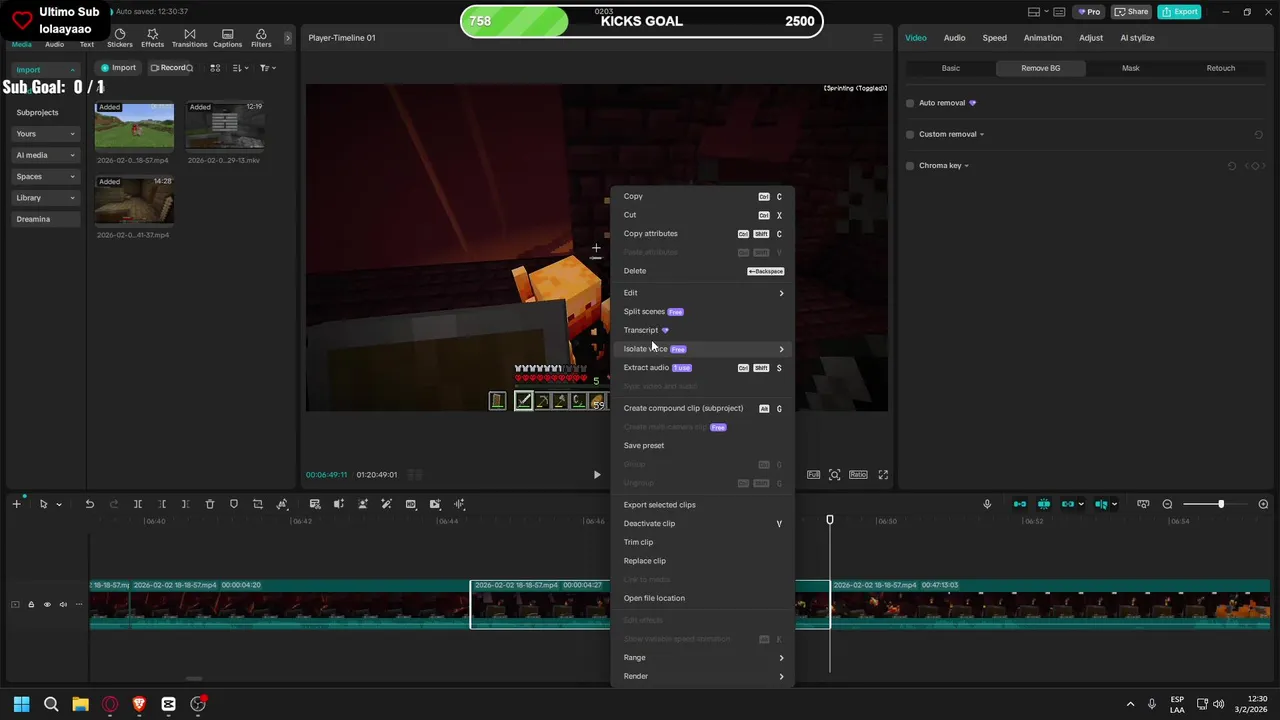Switch to the Animation tab
The height and width of the screenshot is (720, 1280).
1043,38
